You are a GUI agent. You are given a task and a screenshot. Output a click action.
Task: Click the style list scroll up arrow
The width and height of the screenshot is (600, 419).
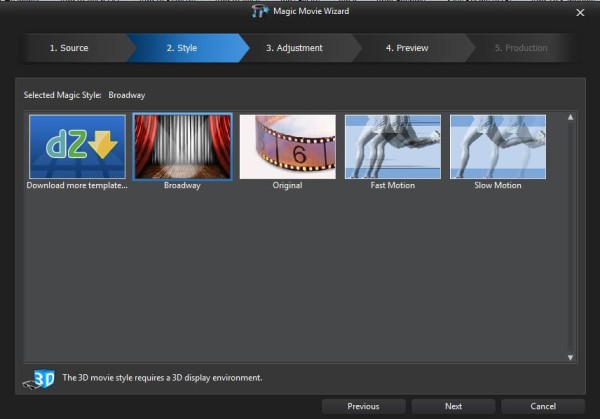[x=570, y=117]
